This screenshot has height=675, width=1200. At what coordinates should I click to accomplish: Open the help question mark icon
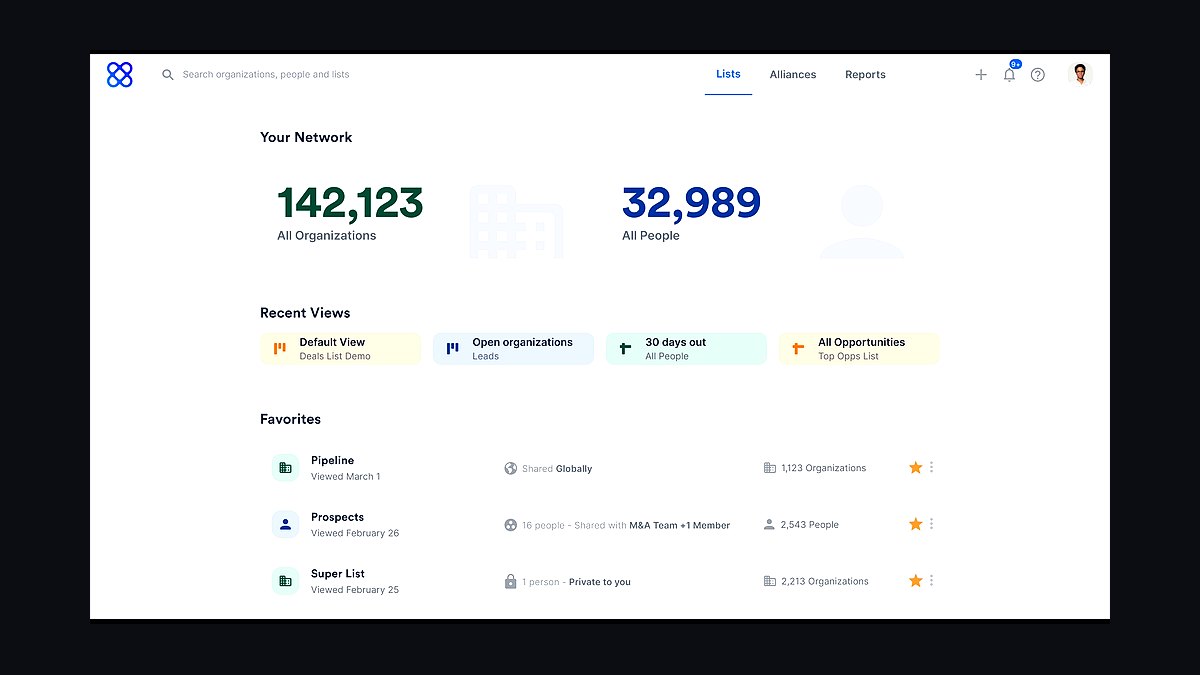coord(1038,75)
